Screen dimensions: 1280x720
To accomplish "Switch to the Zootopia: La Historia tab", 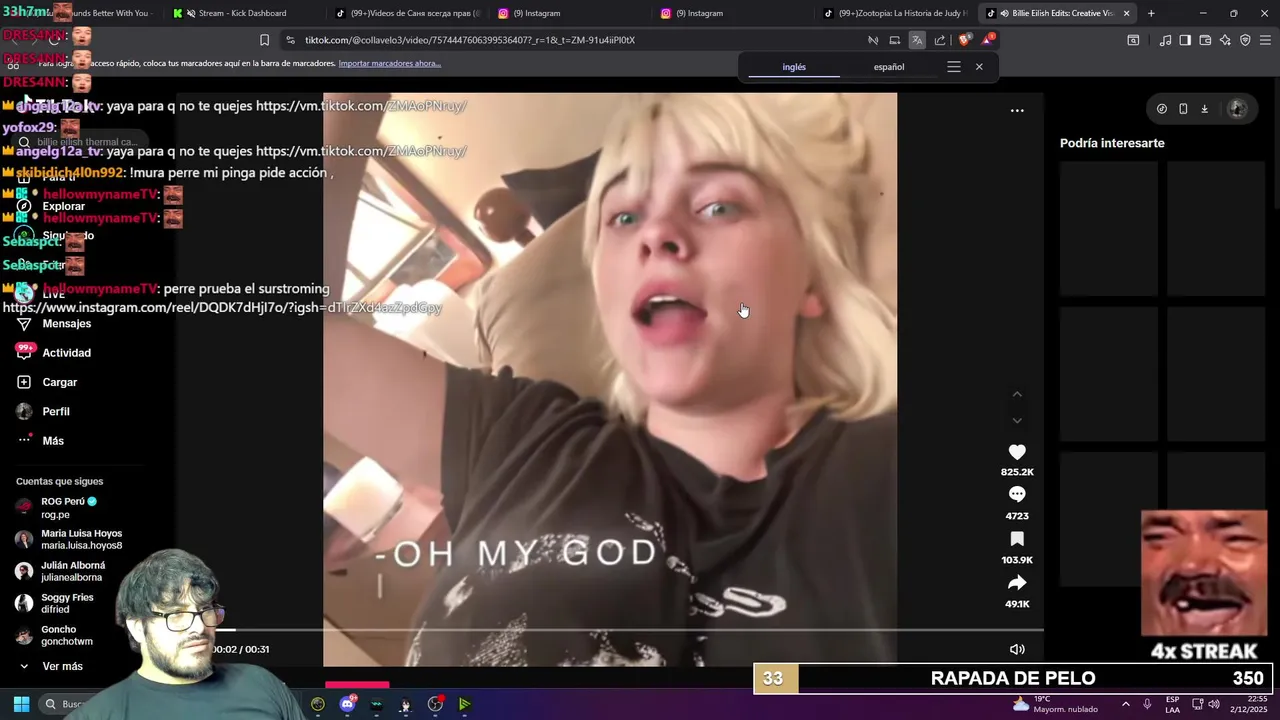I will pos(896,13).
